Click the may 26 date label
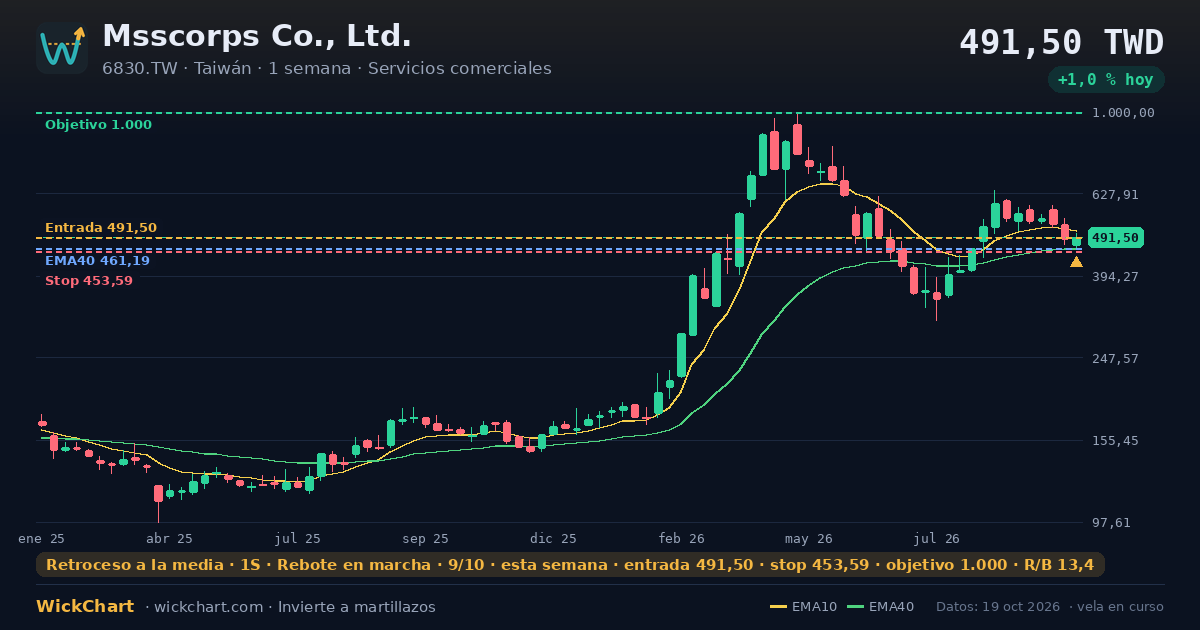The width and height of the screenshot is (1200, 630). (810, 539)
